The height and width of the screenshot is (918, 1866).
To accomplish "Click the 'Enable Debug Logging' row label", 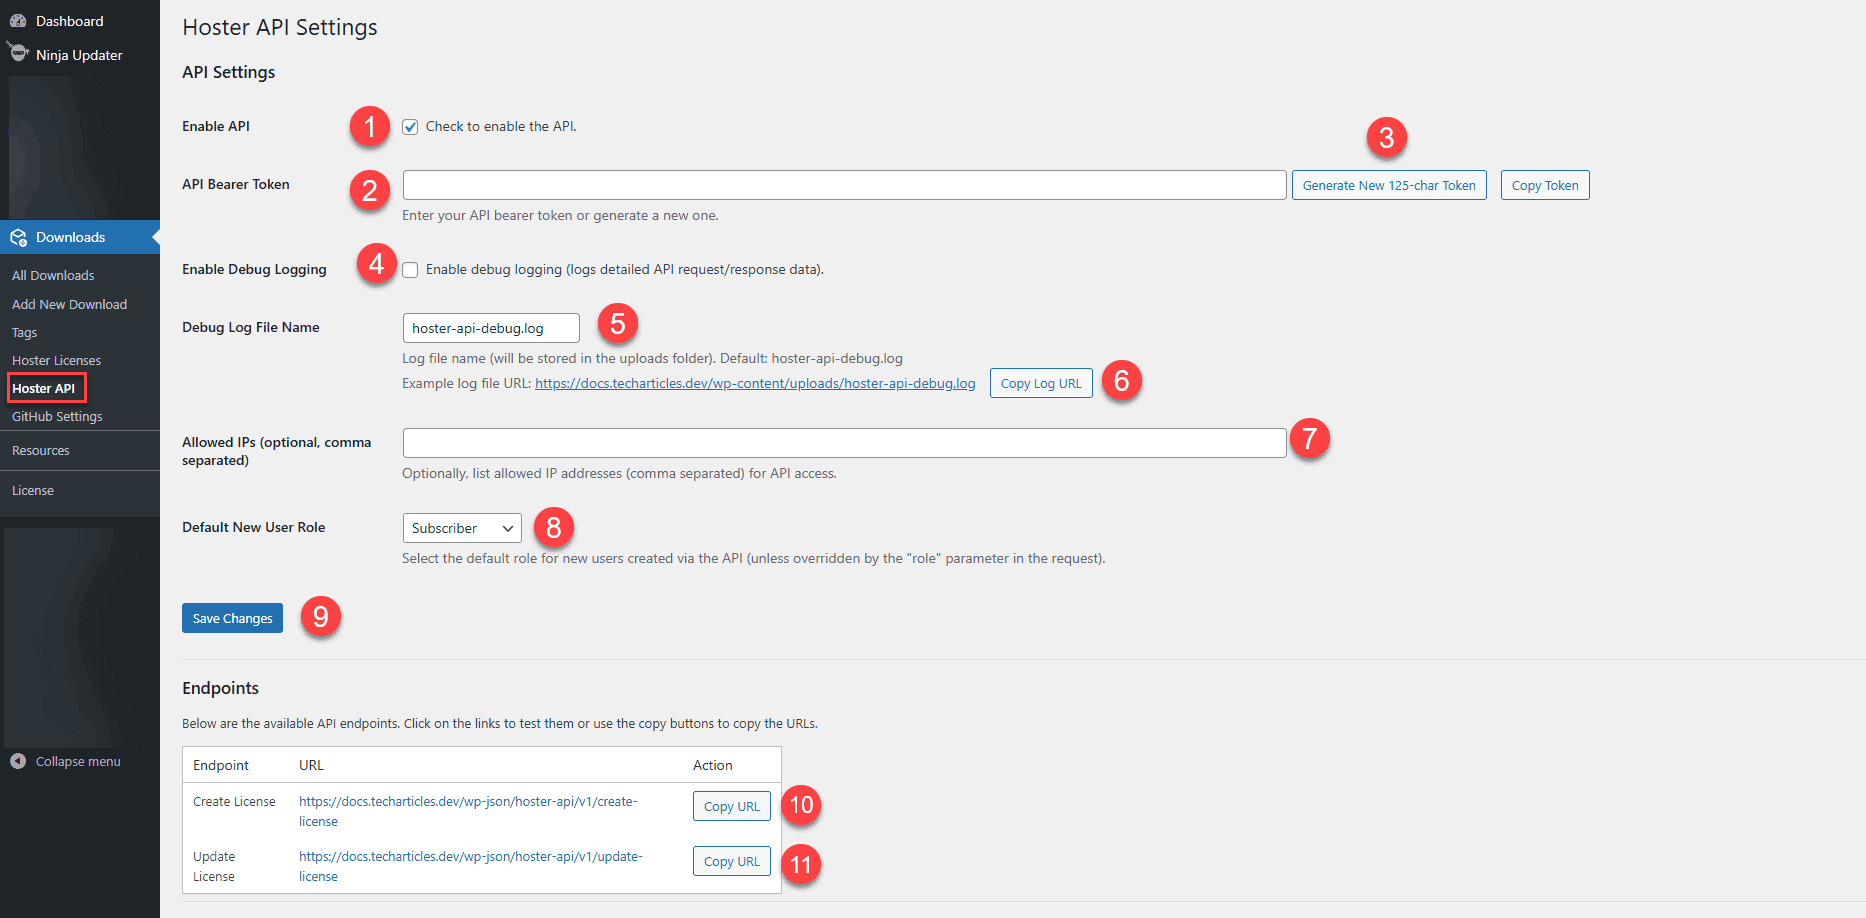I will point(254,269).
